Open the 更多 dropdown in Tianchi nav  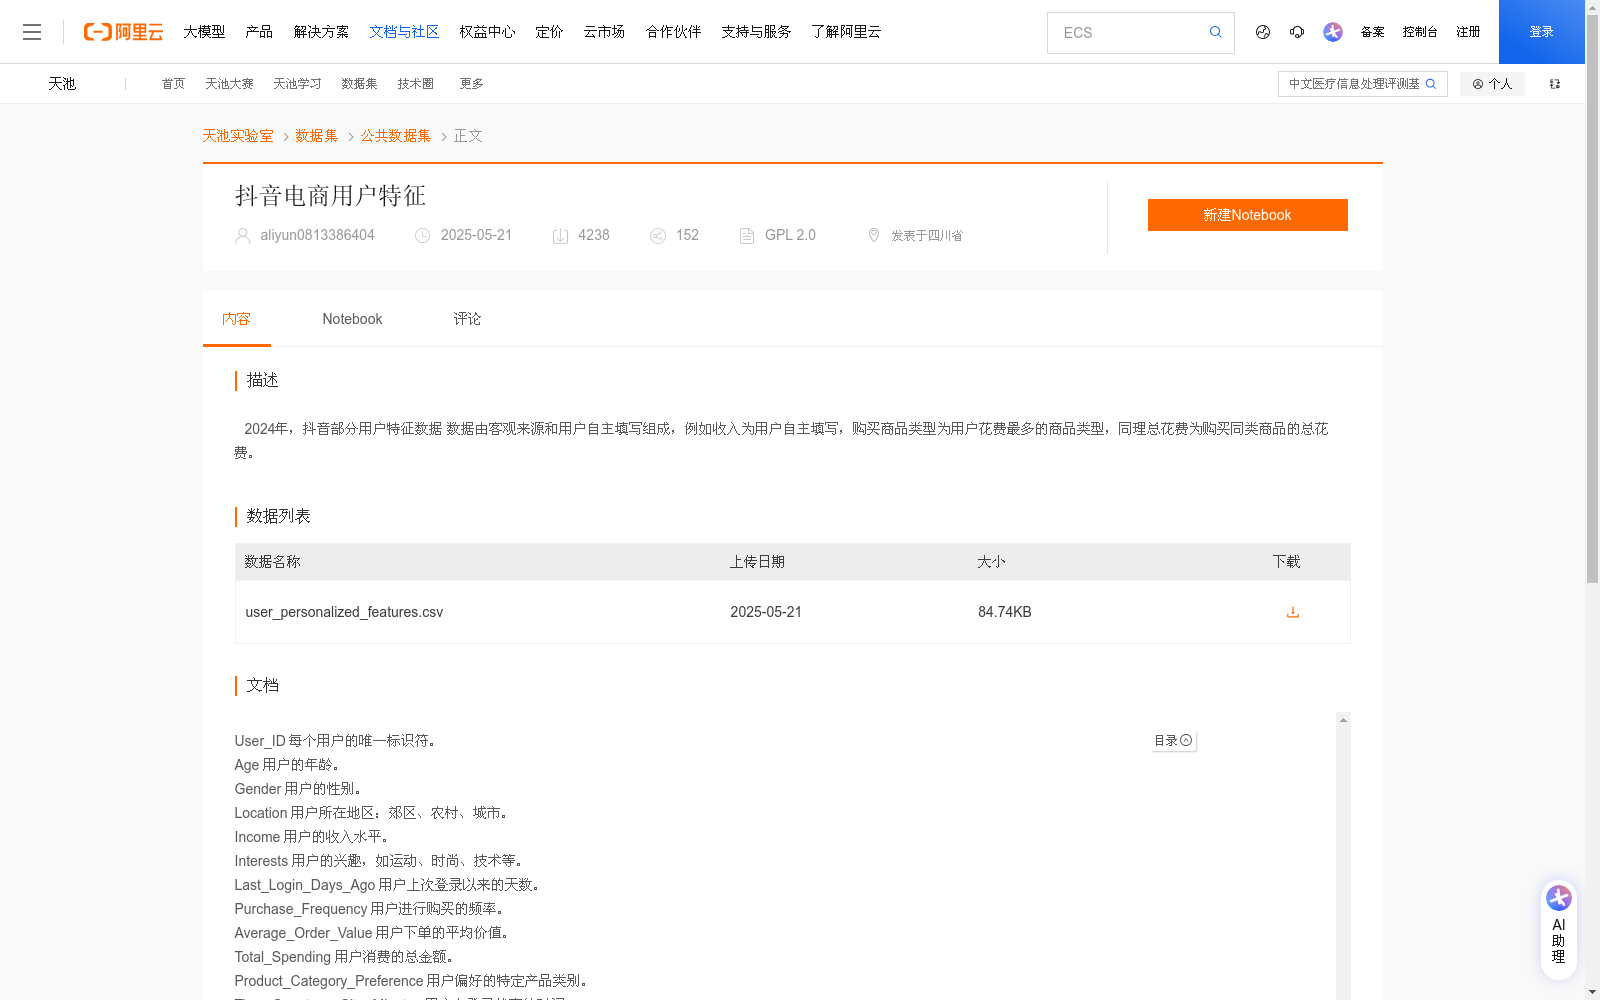click(x=471, y=83)
